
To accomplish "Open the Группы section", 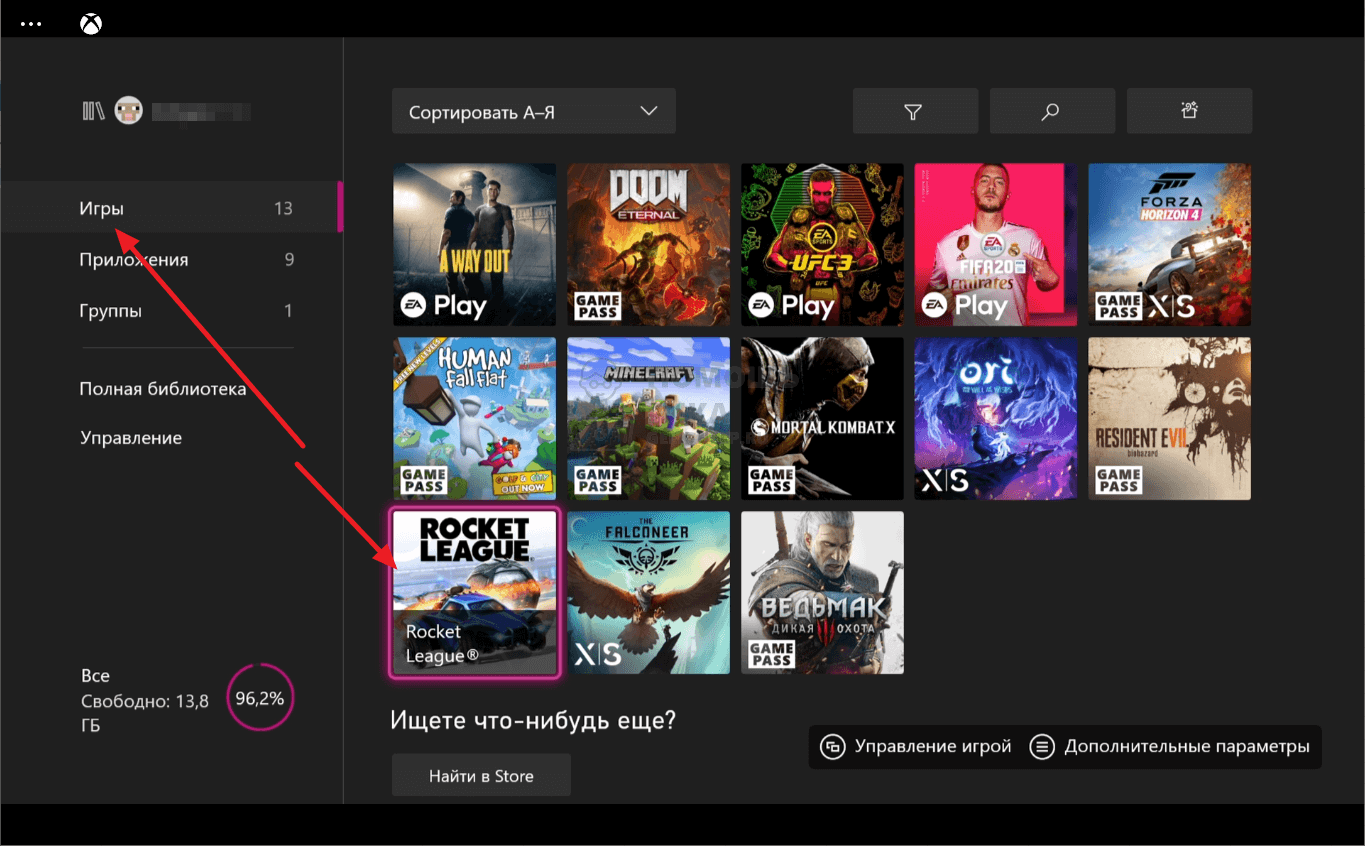I will coord(171,311).
